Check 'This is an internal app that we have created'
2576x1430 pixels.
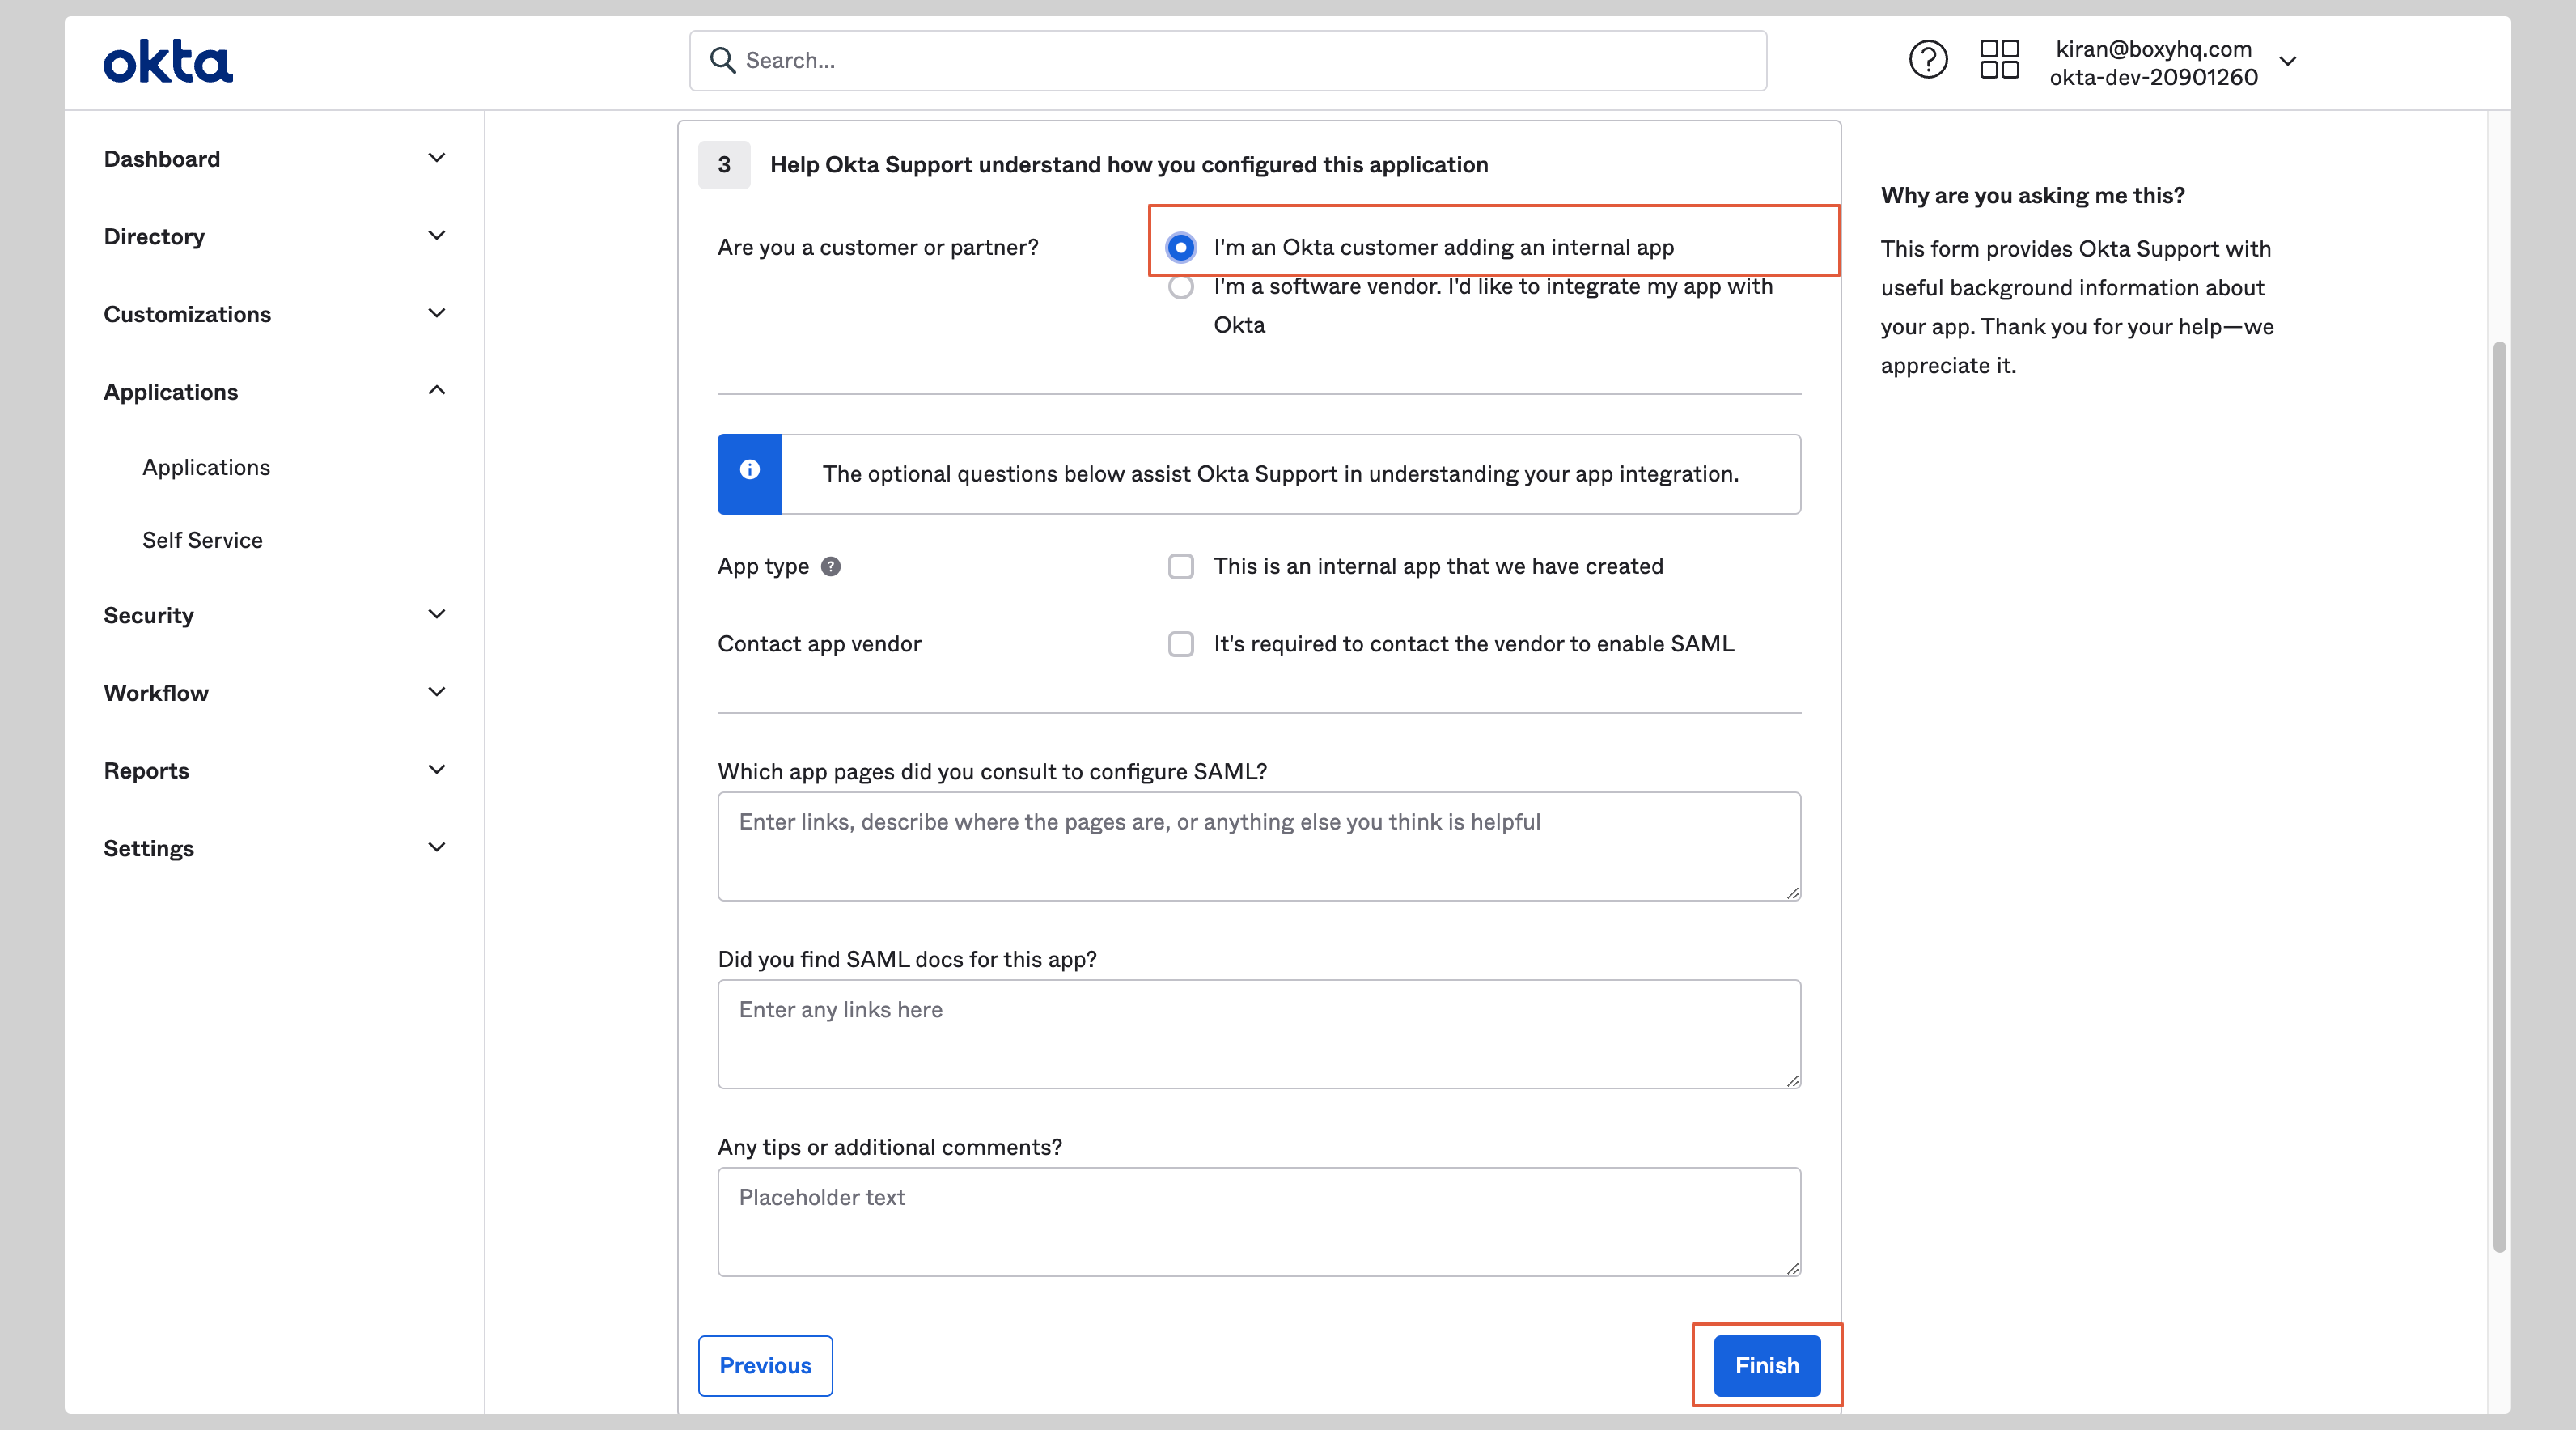tap(1181, 566)
